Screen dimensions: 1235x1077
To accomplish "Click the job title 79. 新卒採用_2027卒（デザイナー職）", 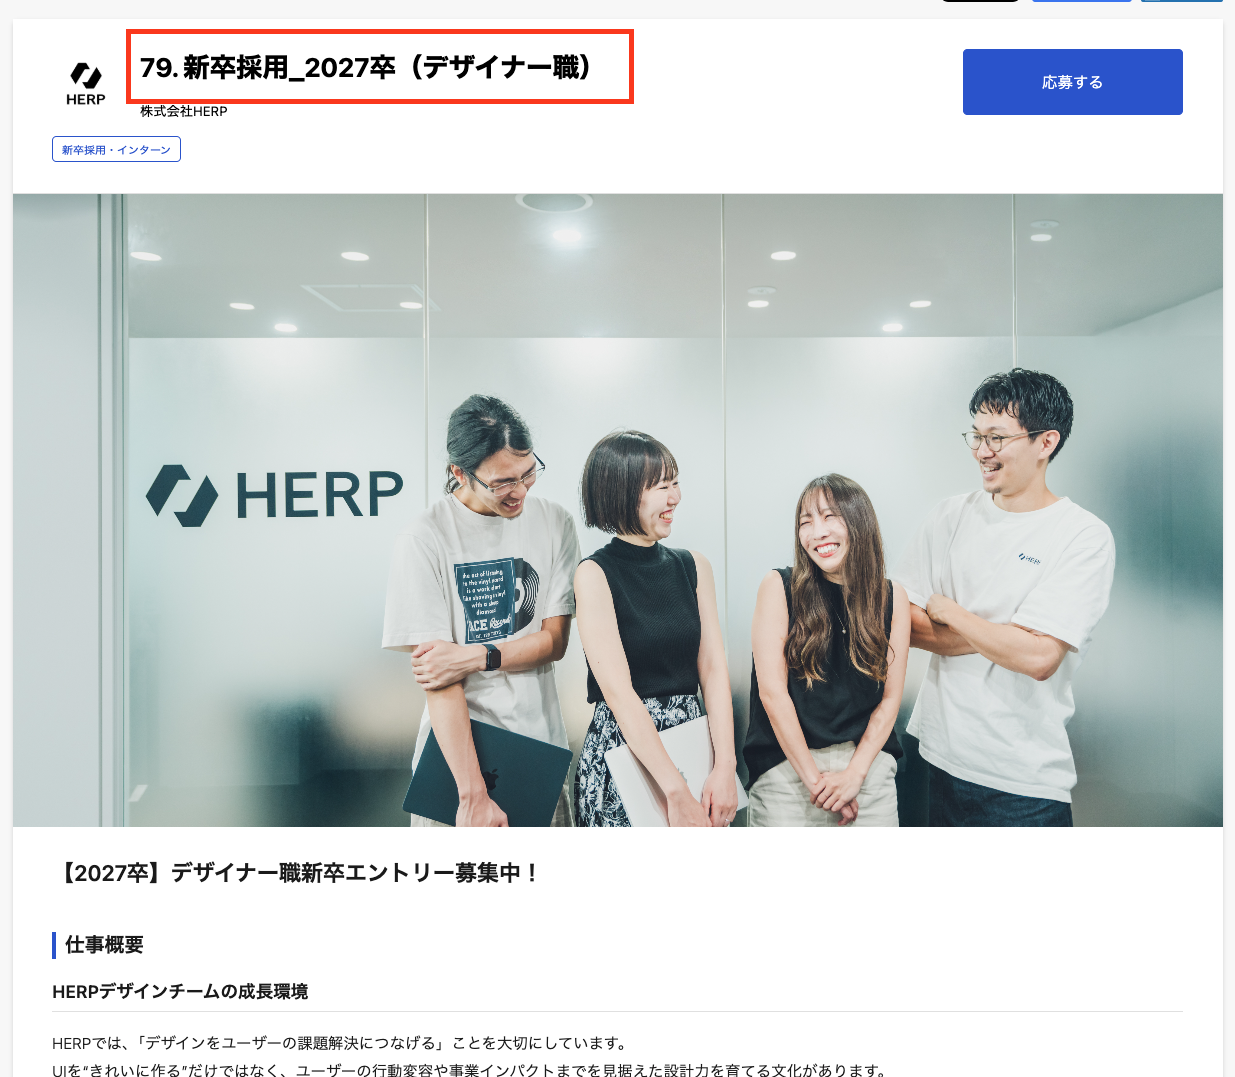I will pos(367,67).
